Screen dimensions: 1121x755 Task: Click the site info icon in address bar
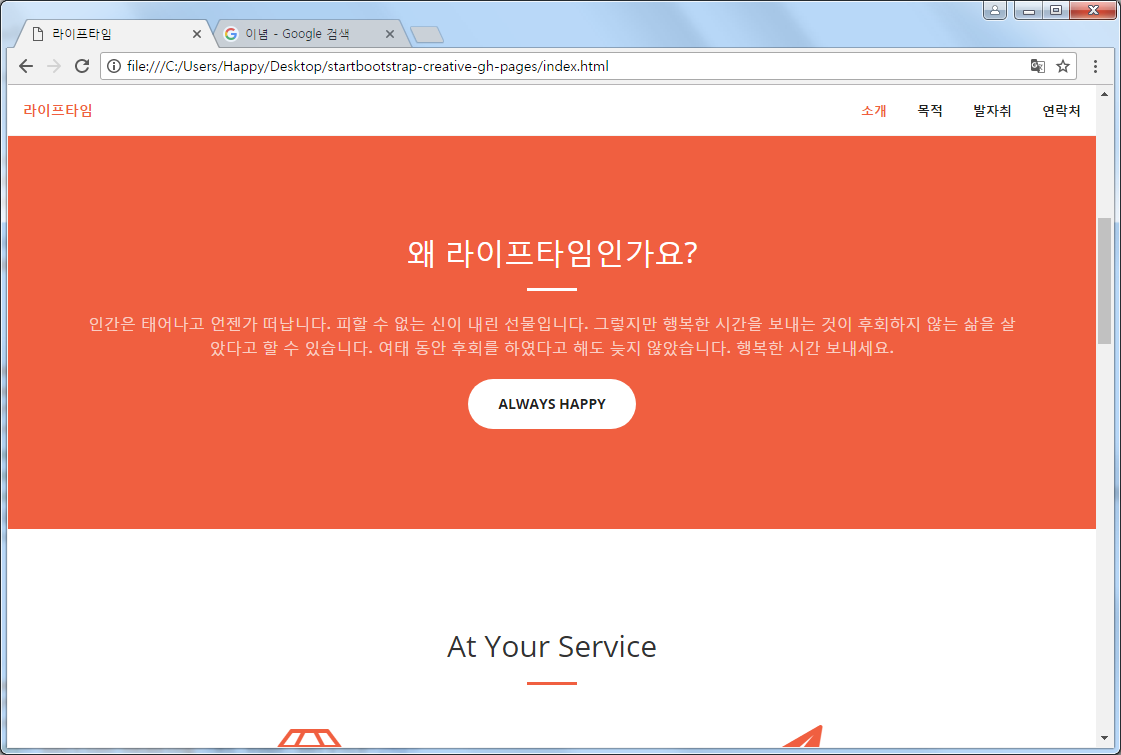pos(114,66)
